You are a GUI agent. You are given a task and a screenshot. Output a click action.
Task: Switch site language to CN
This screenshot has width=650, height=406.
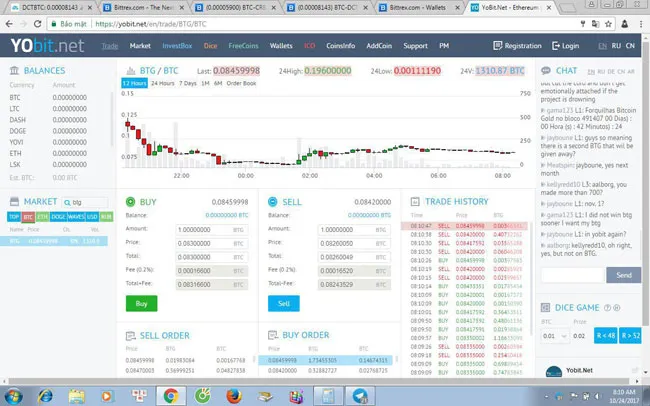[x=630, y=46]
